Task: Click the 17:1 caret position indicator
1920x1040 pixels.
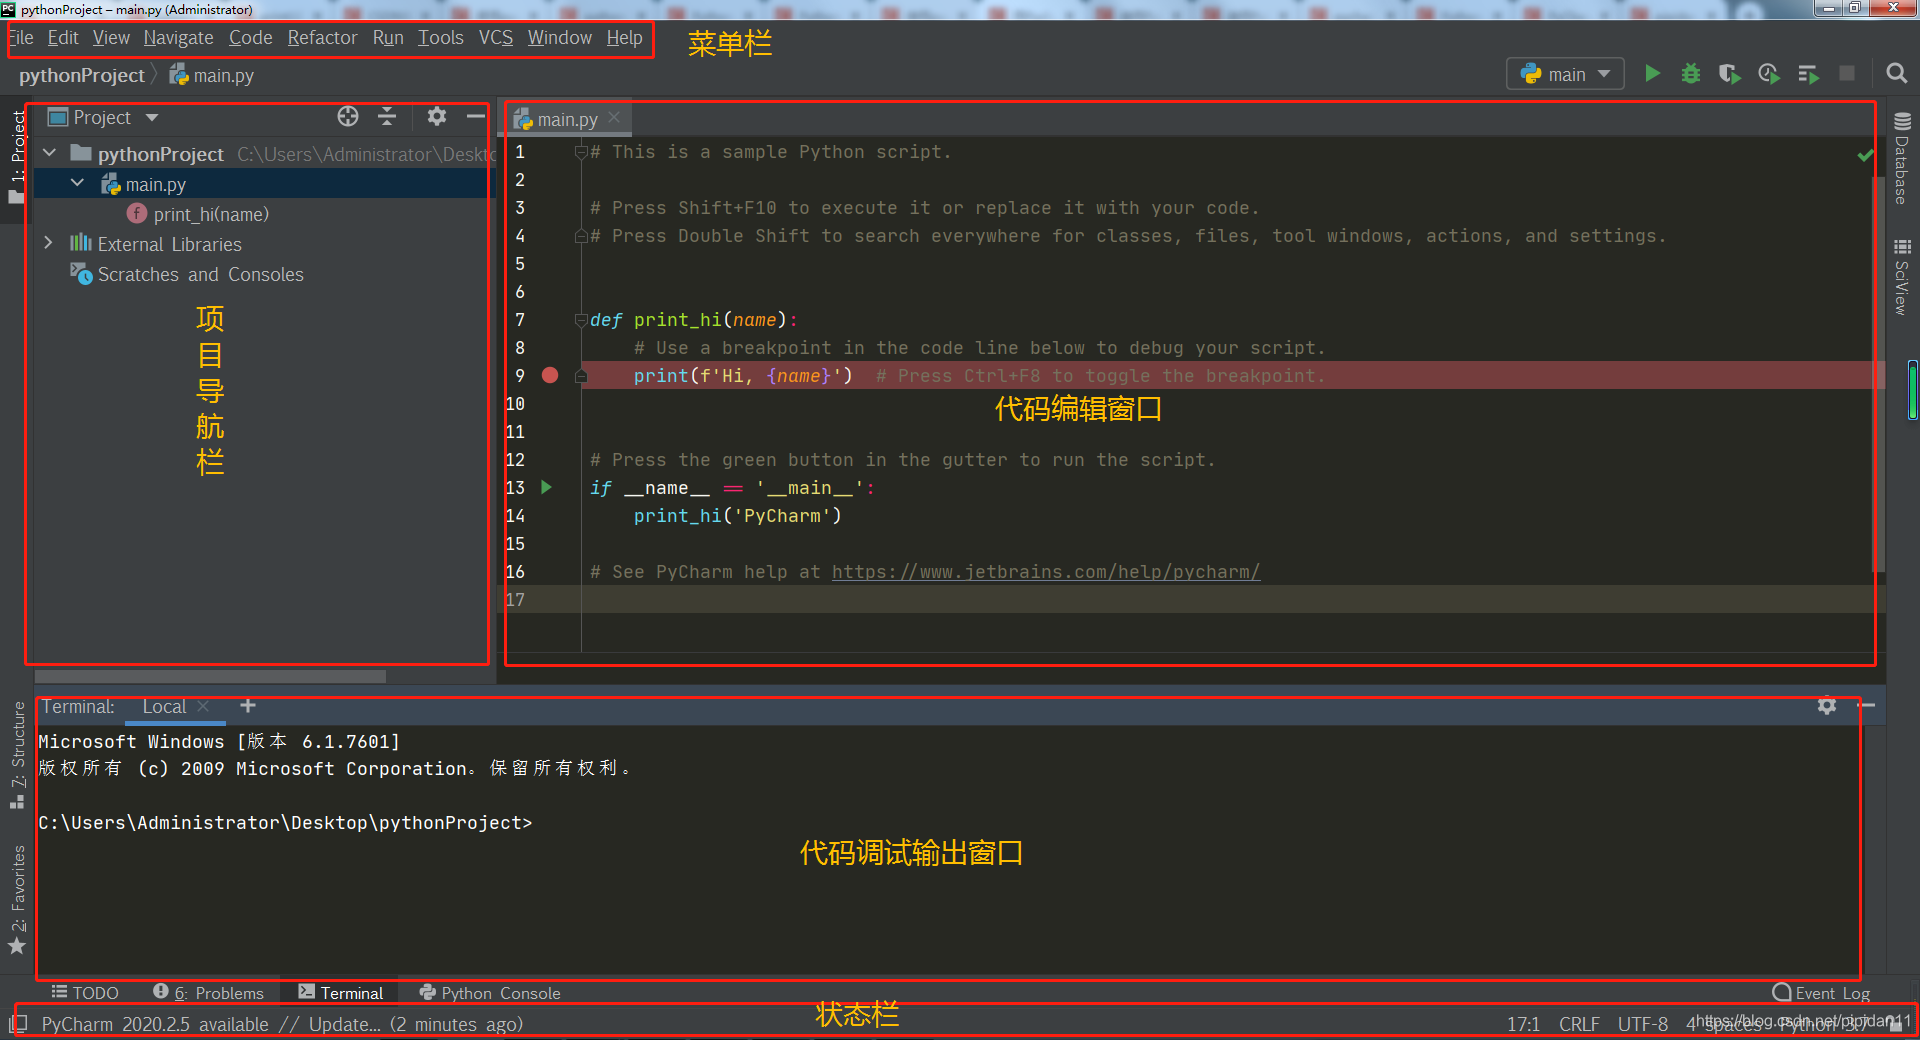Action: point(1523,1024)
